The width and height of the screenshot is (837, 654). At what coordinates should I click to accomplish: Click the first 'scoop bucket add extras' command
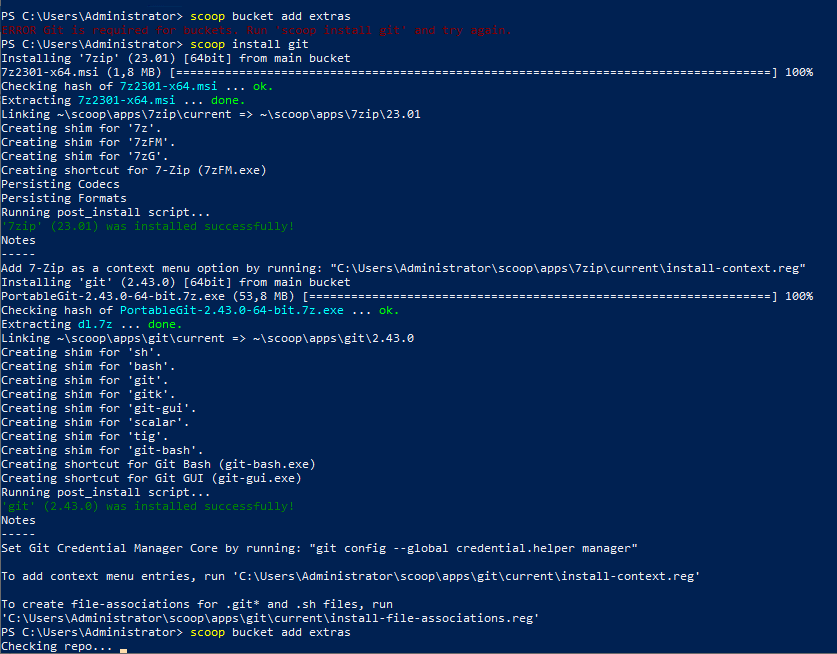pos(270,17)
